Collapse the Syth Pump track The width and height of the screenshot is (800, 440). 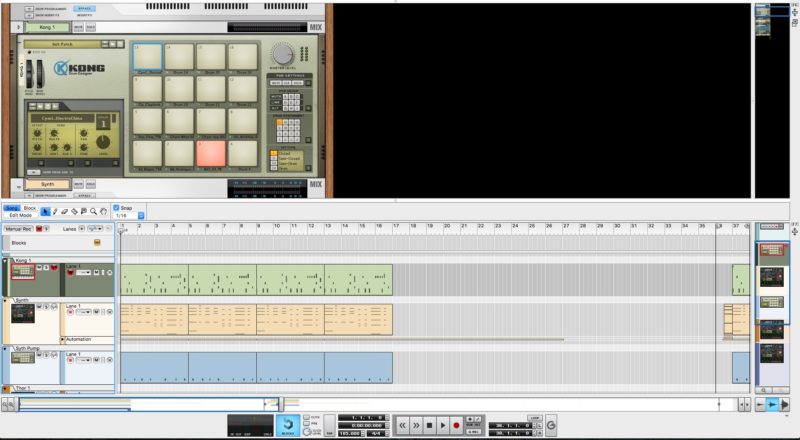click(x=6, y=349)
